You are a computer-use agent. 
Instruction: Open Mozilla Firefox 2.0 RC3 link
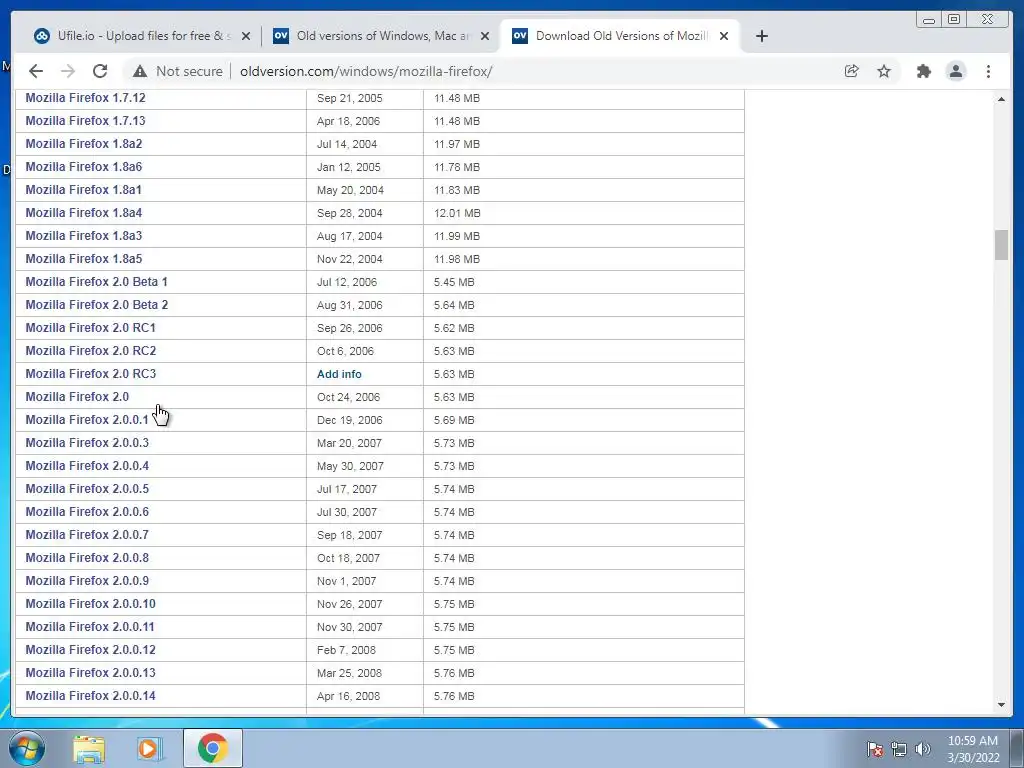(x=91, y=374)
